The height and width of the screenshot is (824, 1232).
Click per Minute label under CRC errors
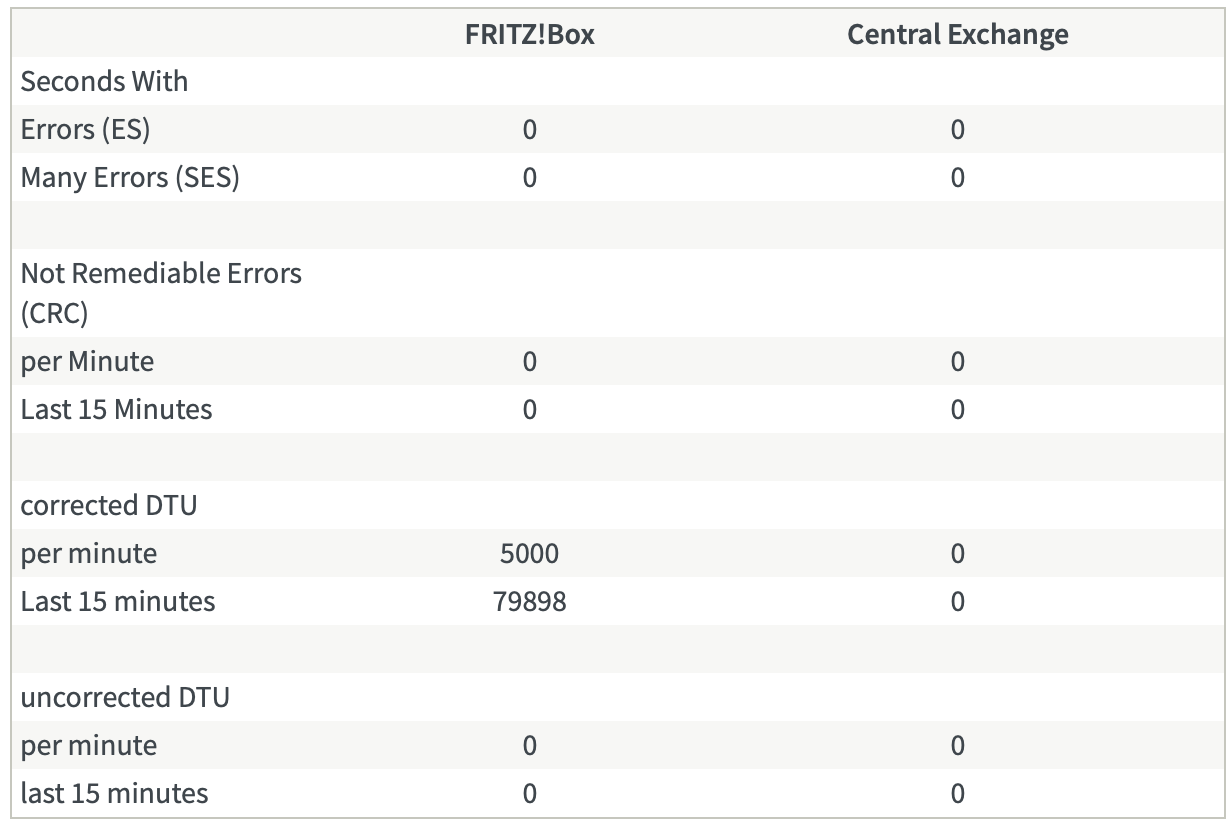87,362
